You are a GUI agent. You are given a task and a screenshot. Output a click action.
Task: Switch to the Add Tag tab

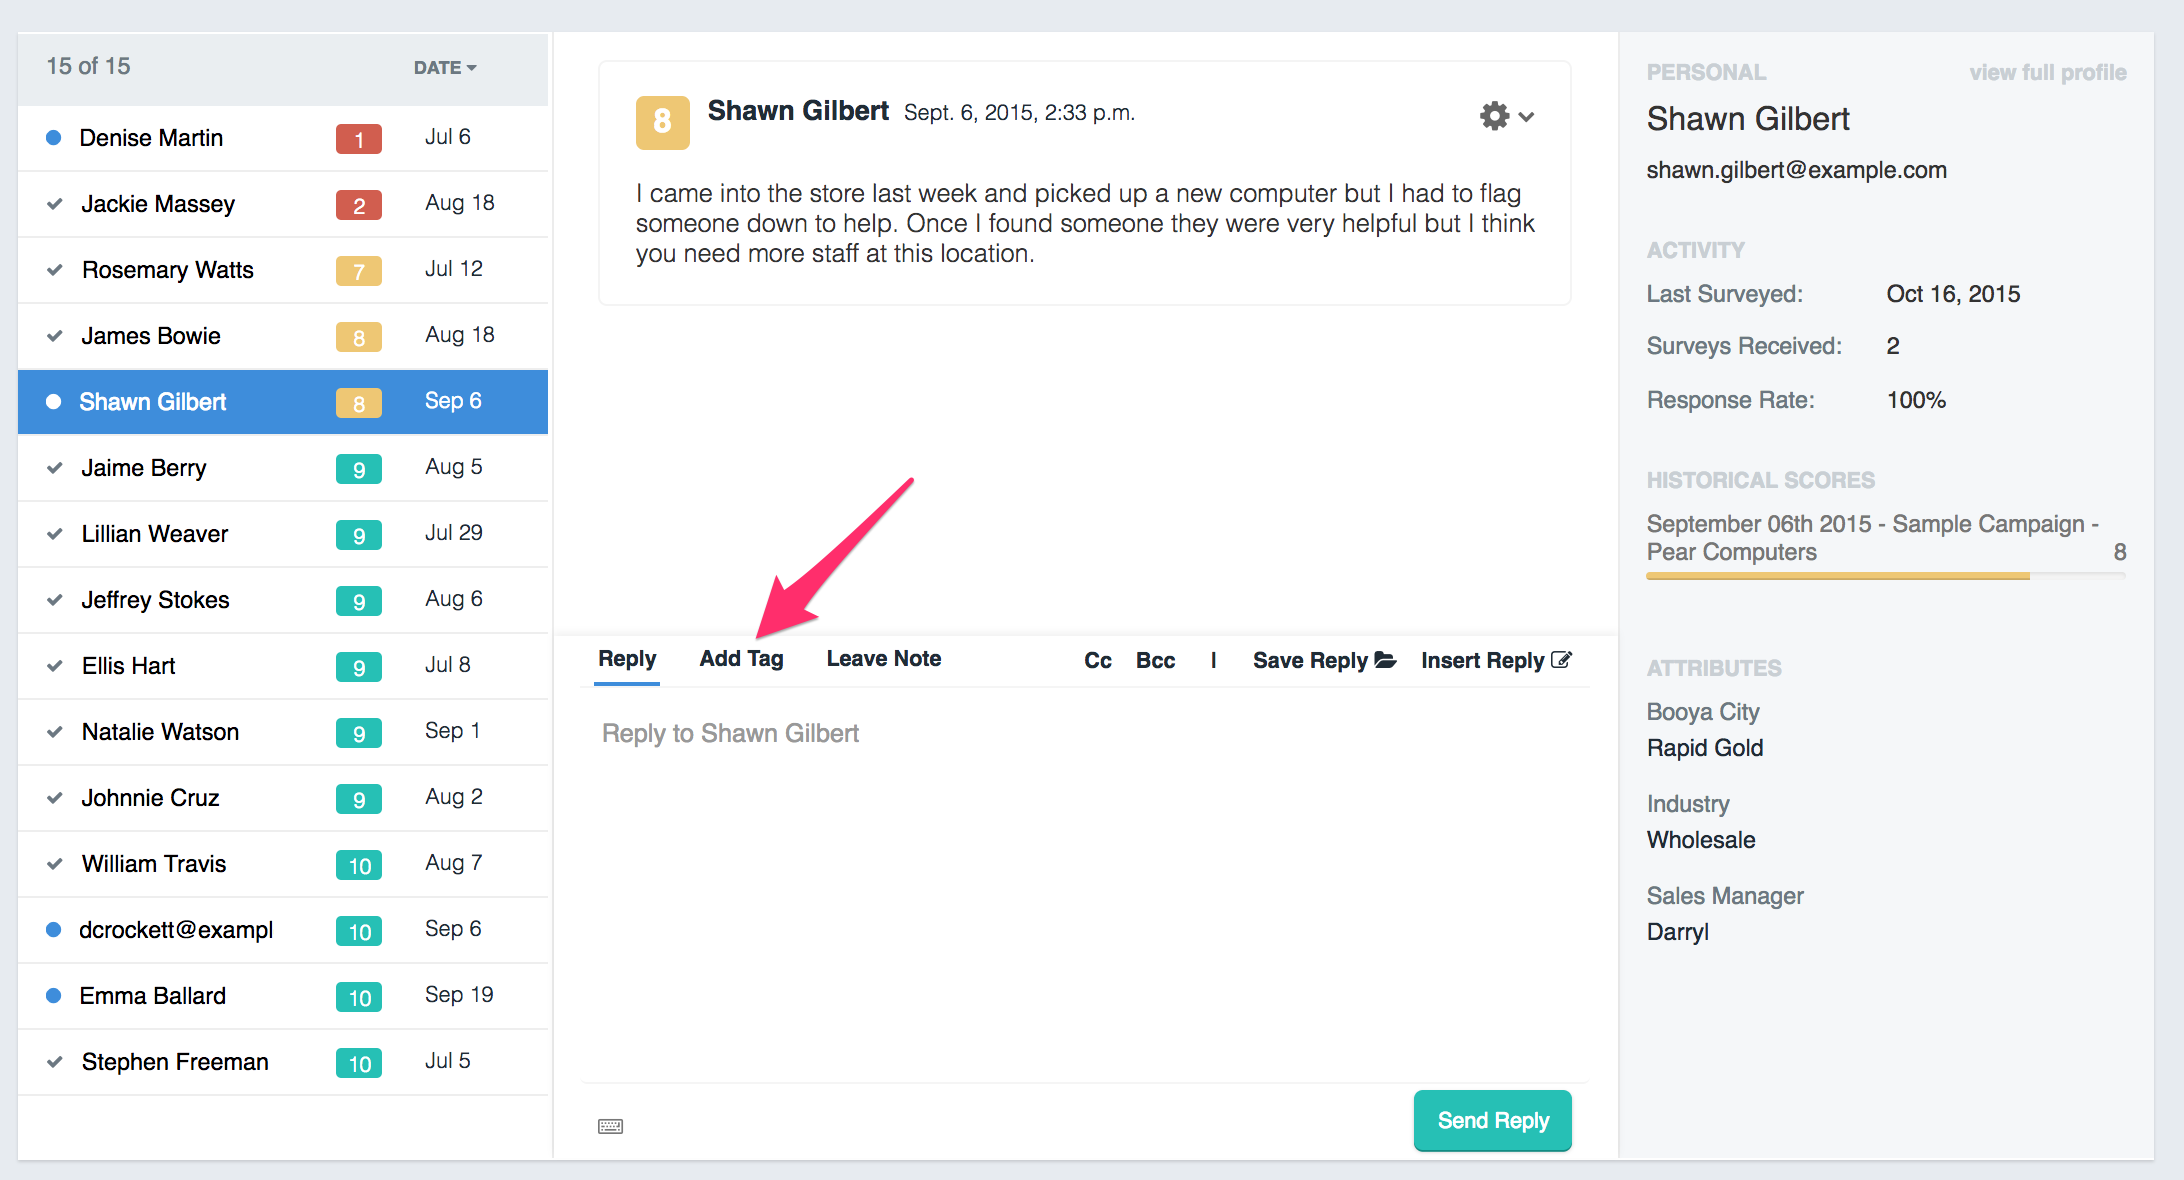pos(741,659)
